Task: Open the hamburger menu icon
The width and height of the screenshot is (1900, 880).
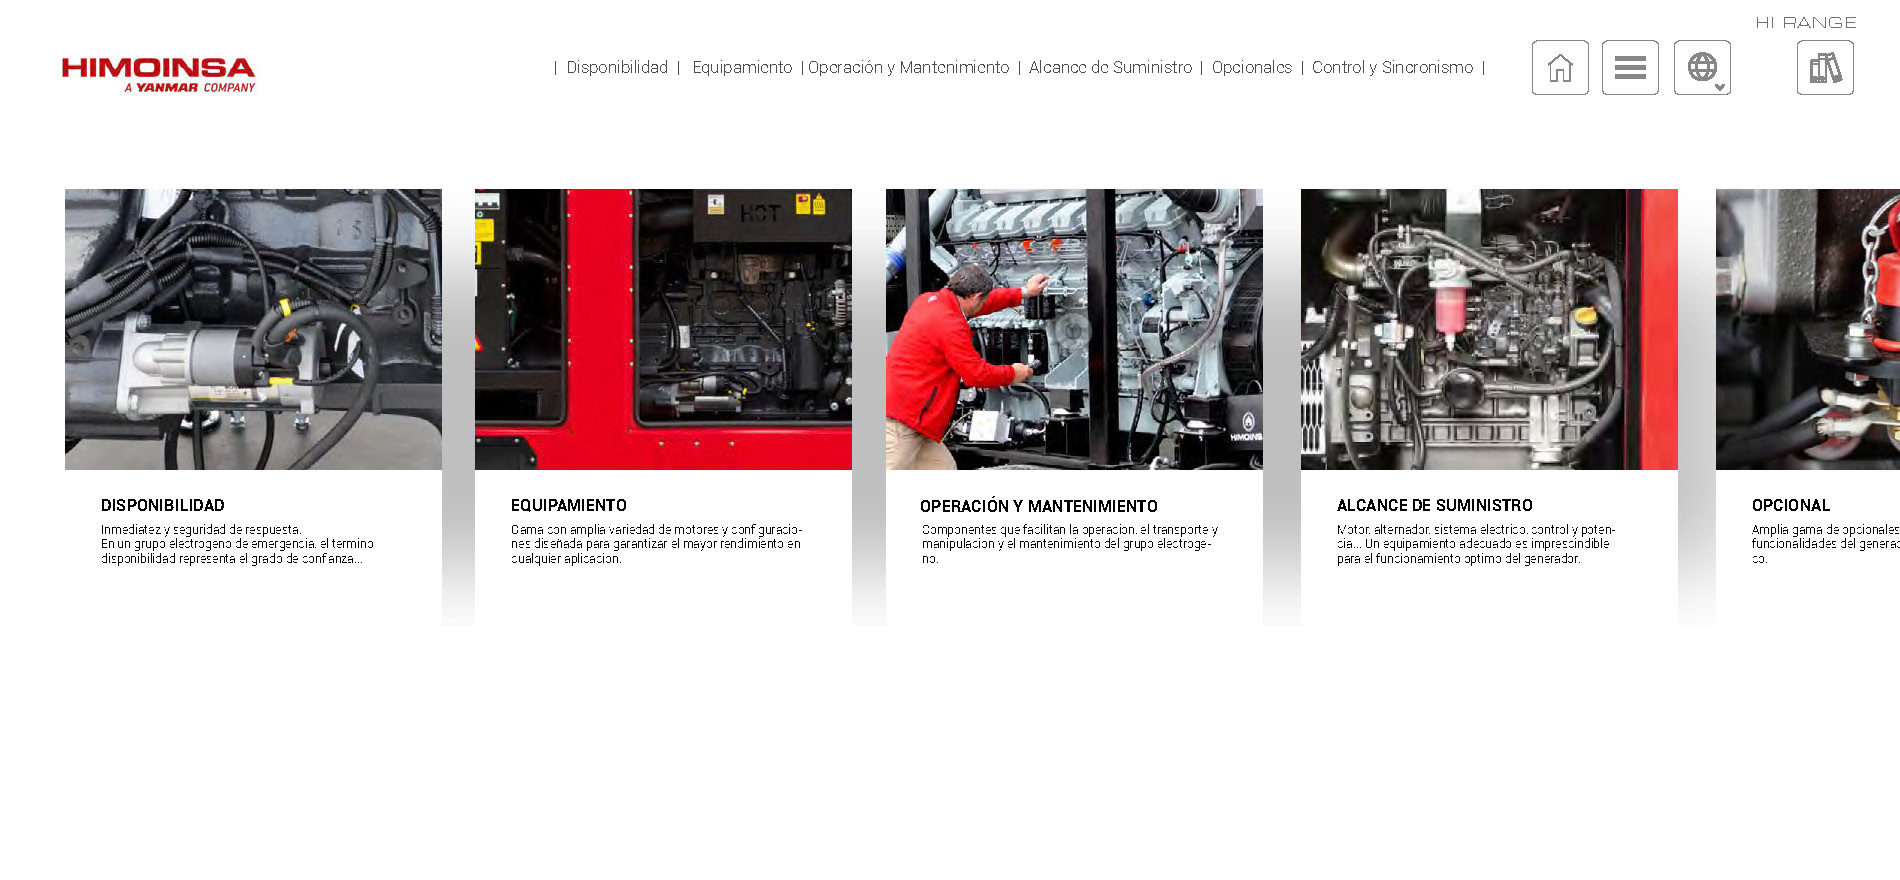Action: 1630,68
